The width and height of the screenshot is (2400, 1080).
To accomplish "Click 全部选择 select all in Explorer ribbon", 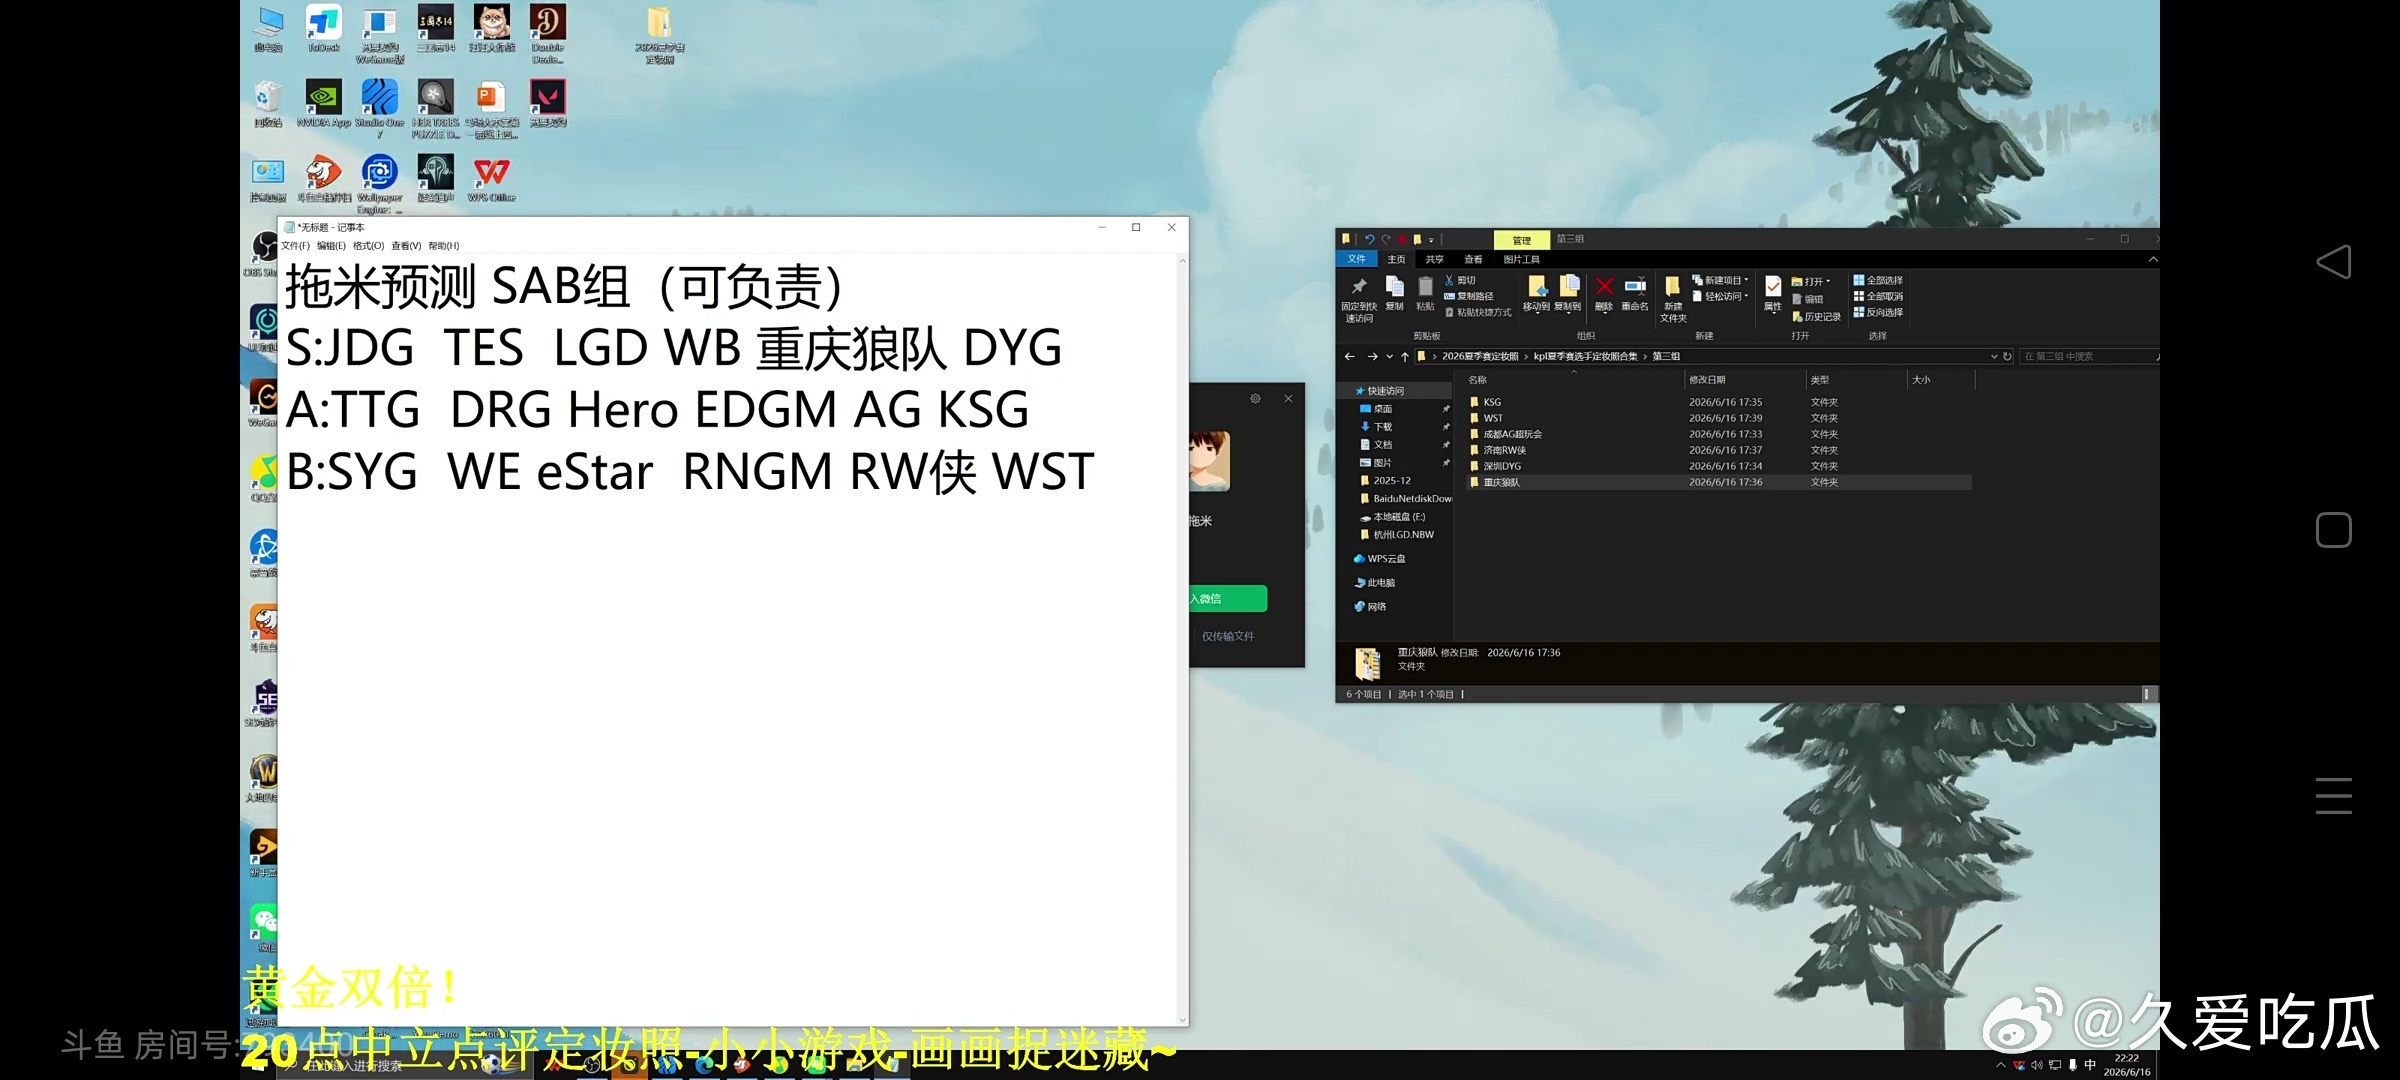I will pyautogui.click(x=1878, y=280).
